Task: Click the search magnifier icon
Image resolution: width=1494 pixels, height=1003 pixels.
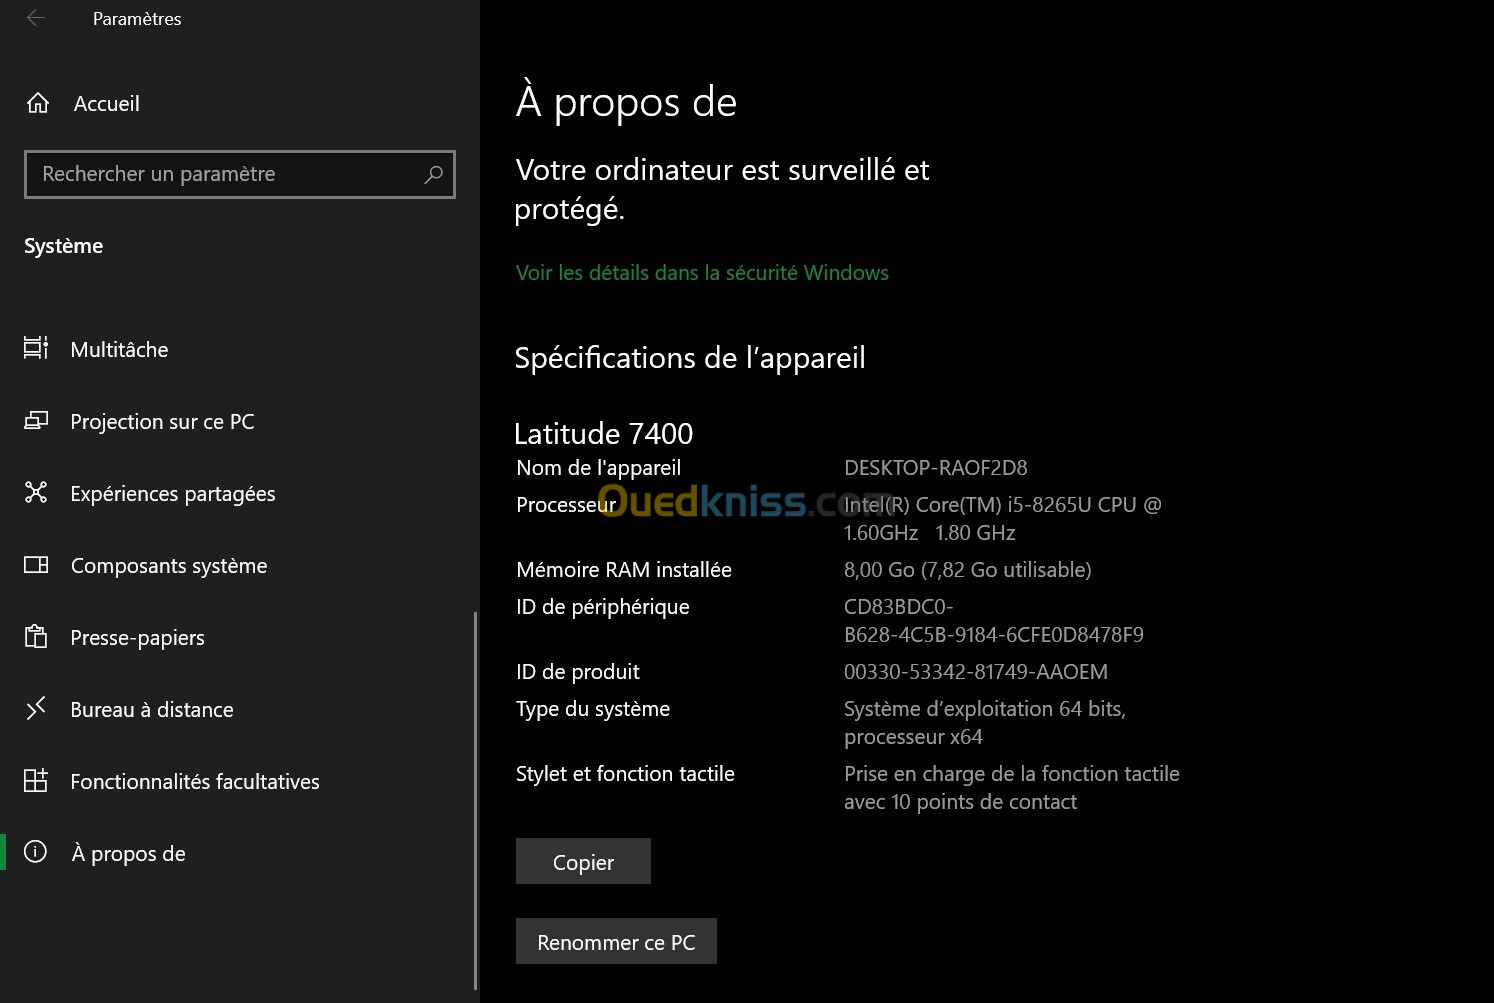Action: [x=433, y=174]
